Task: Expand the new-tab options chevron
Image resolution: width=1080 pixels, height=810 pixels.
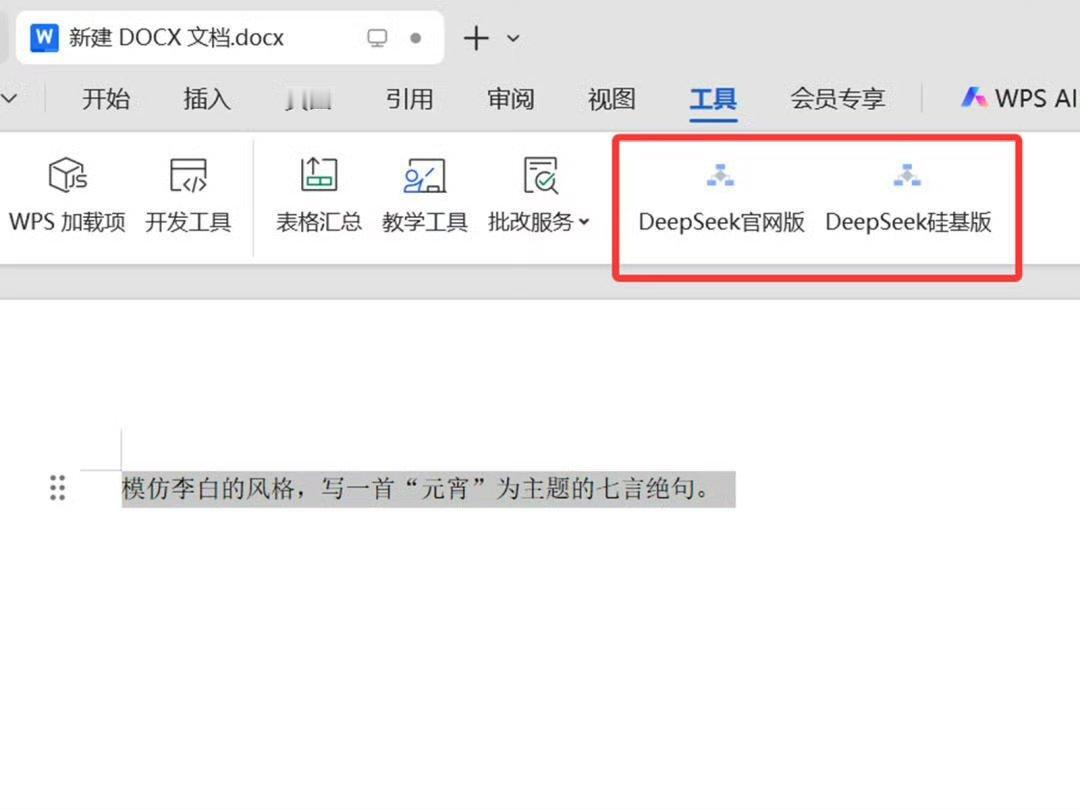Action: [513, 39]
